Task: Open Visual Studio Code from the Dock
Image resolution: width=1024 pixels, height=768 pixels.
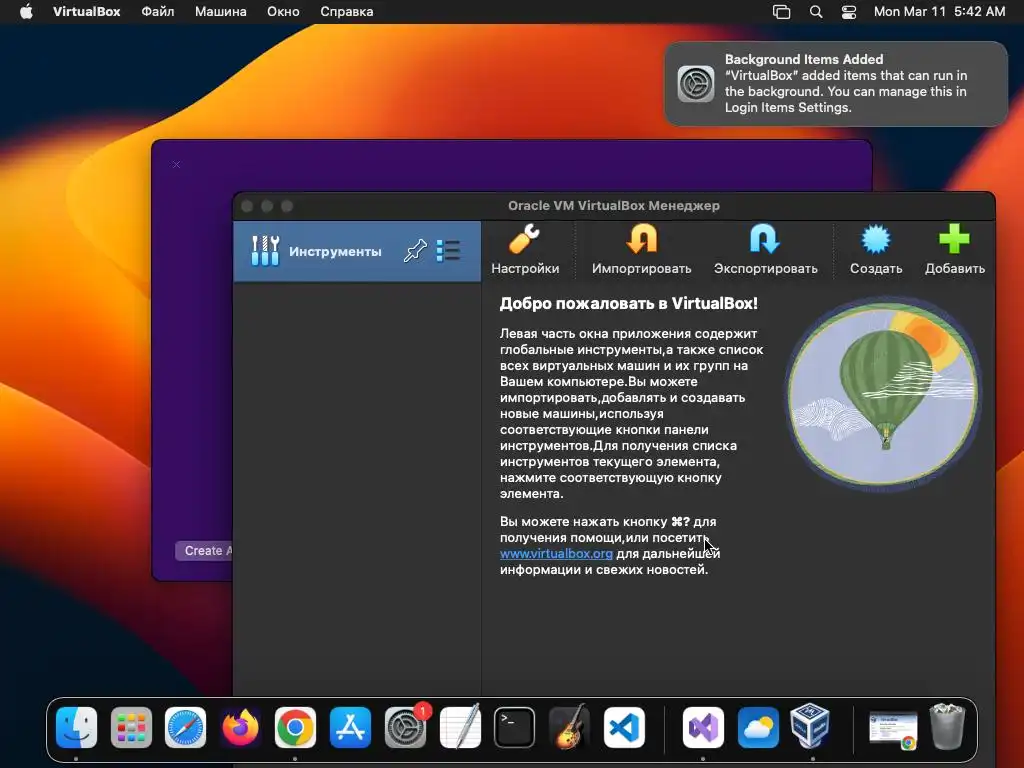Action: click(624, 728)
